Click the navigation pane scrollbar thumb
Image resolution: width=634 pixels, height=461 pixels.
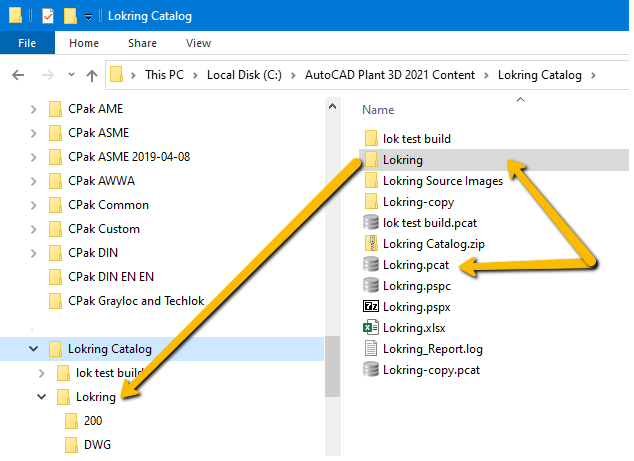pos(332,367)
